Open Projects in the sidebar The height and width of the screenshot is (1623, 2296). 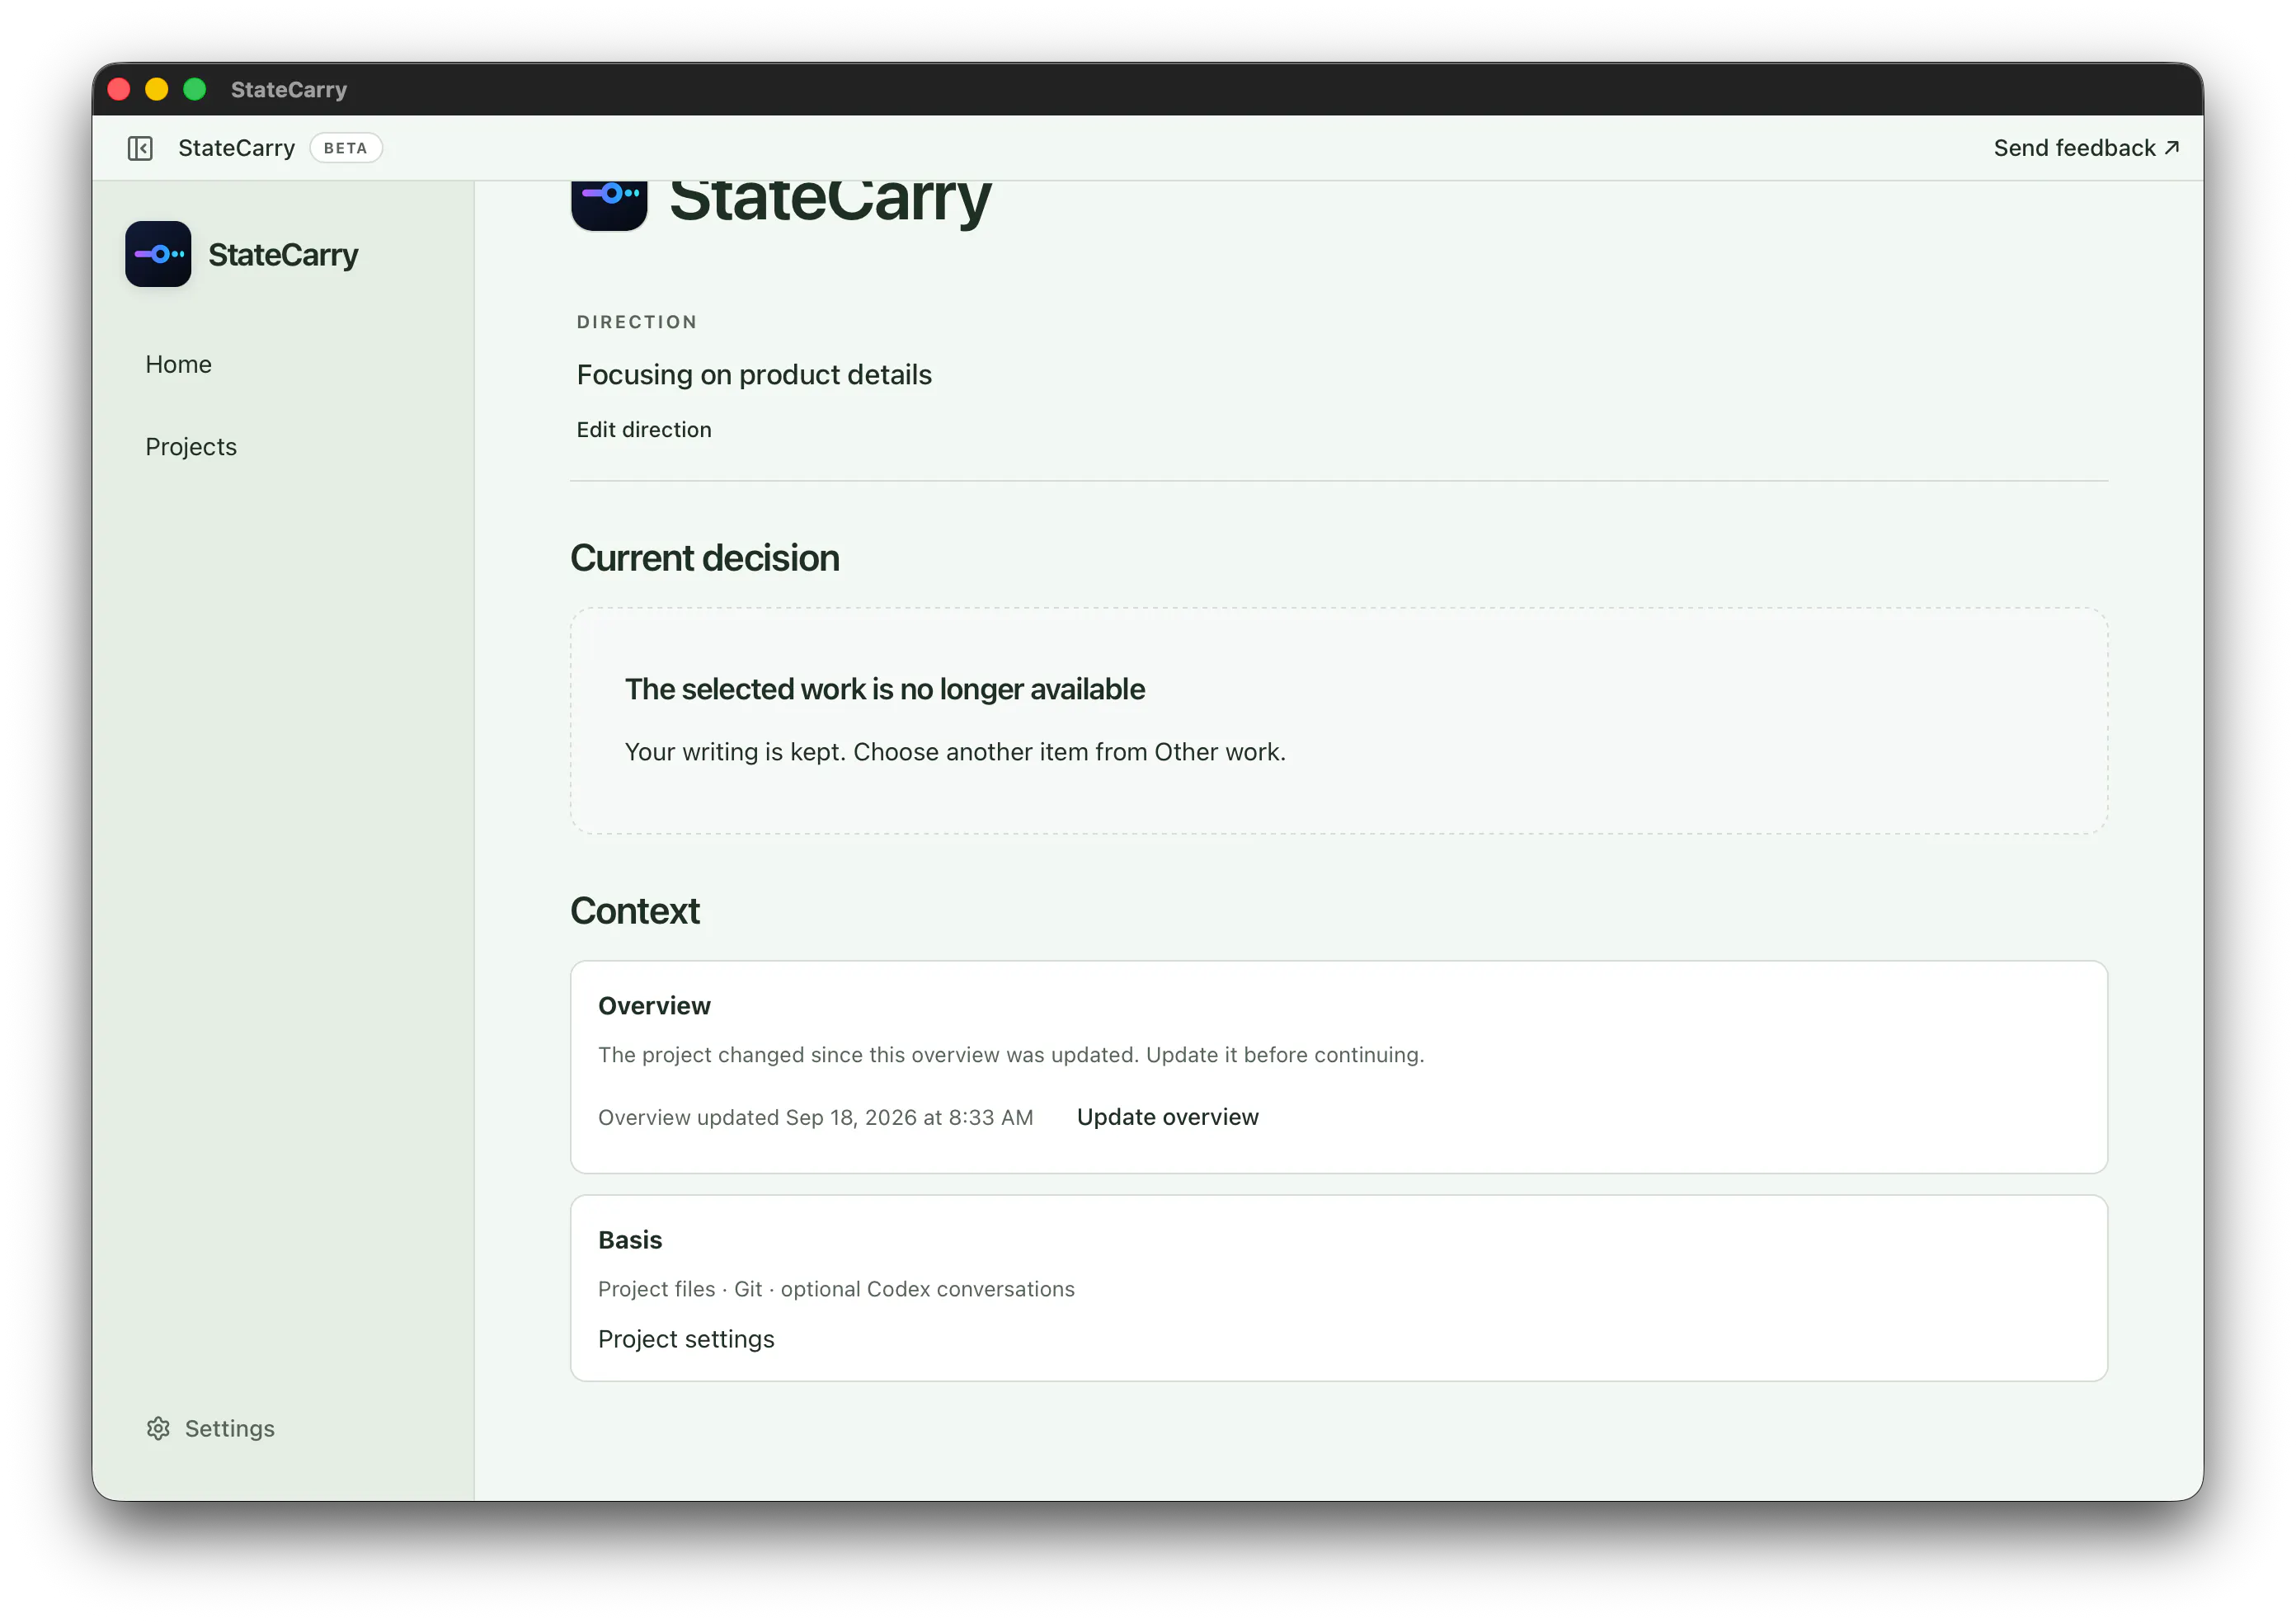coord(191,447)
